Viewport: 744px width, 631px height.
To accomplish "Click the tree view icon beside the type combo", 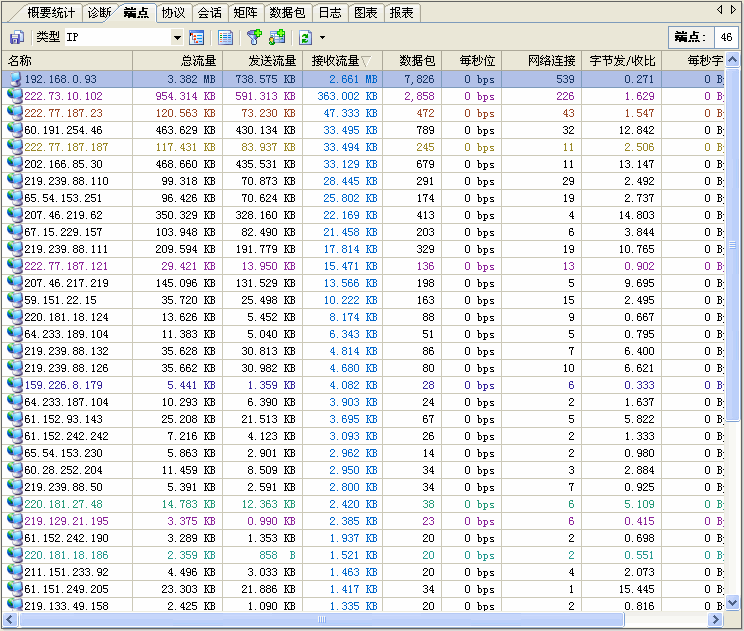I will tap(196, 37).
